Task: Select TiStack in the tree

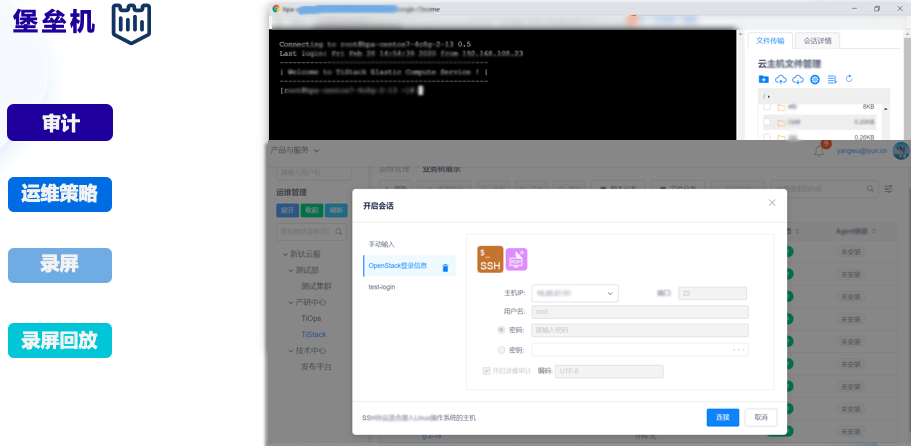Action: (314, 334)
